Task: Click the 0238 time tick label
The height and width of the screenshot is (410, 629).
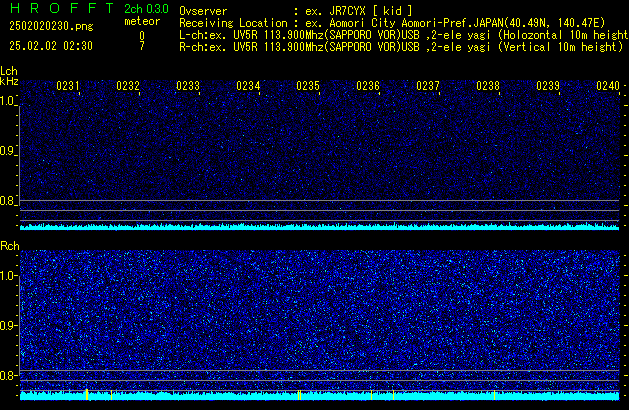Action: (x=488, y=86)
